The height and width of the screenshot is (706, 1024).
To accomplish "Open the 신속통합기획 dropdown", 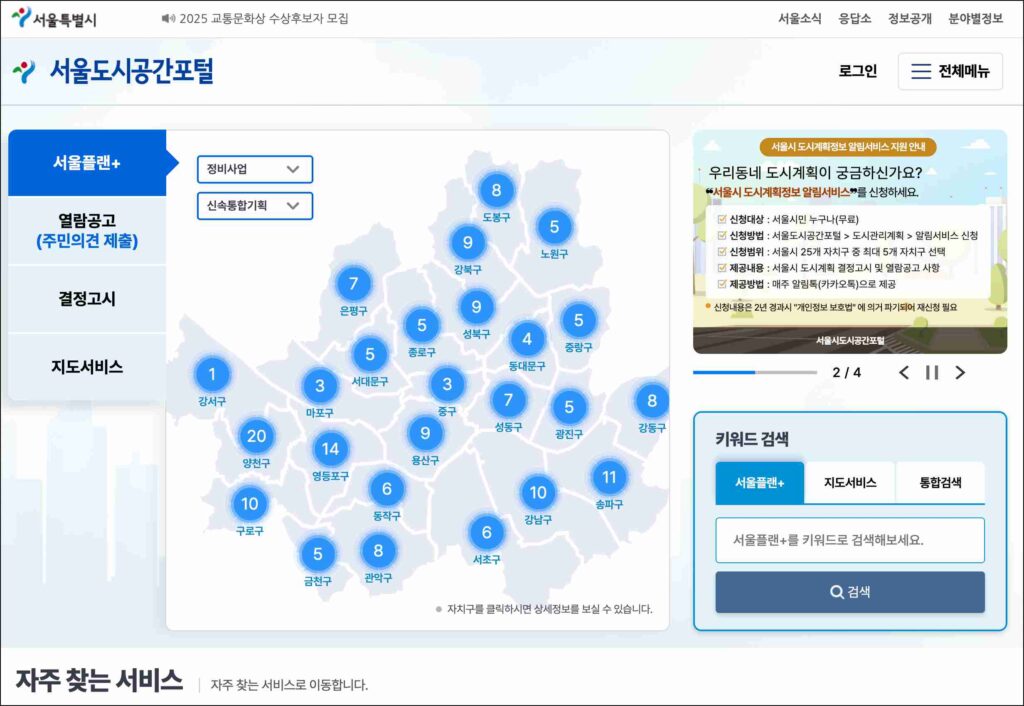I will pos(255,206).
